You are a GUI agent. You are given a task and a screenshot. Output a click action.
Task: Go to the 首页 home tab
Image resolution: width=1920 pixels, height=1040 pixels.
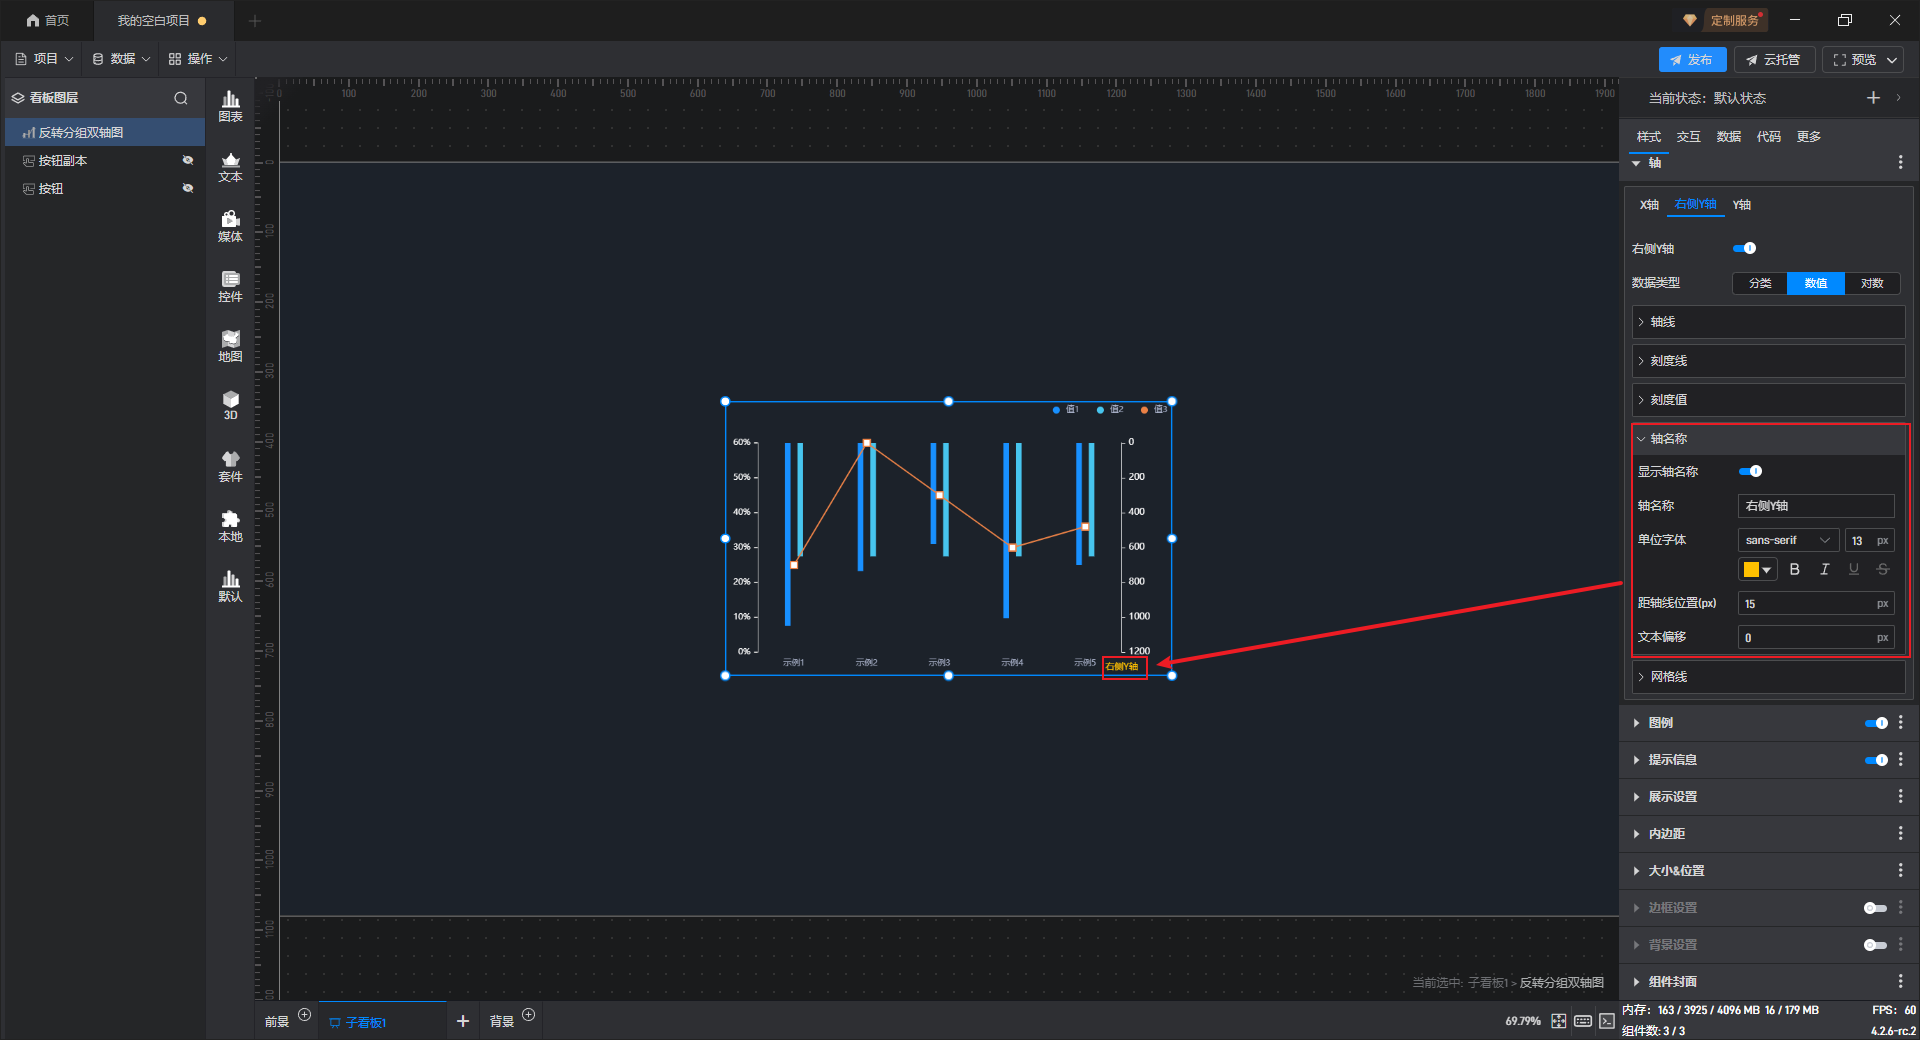[x=48, y=20]
